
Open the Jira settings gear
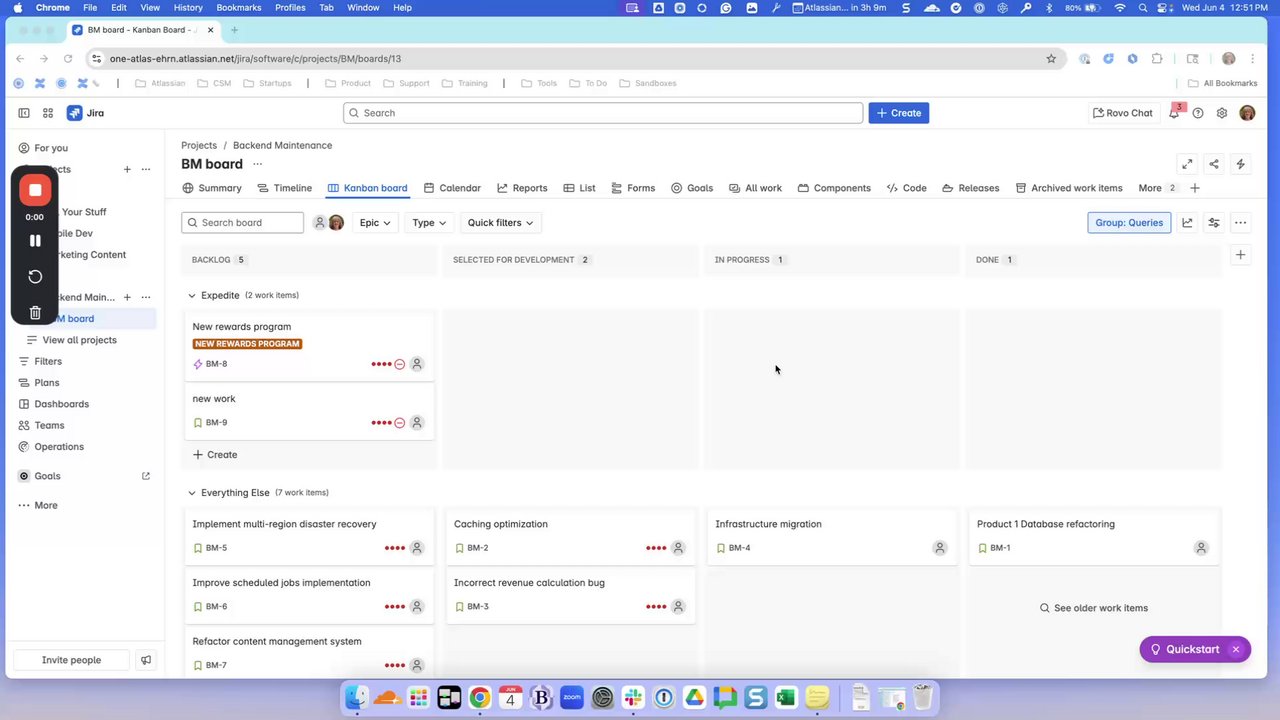(1222, 113)
